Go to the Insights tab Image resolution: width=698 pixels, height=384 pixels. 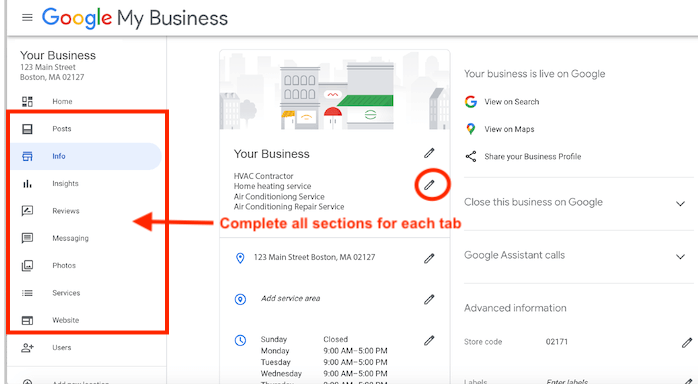(x=65, y=183)
